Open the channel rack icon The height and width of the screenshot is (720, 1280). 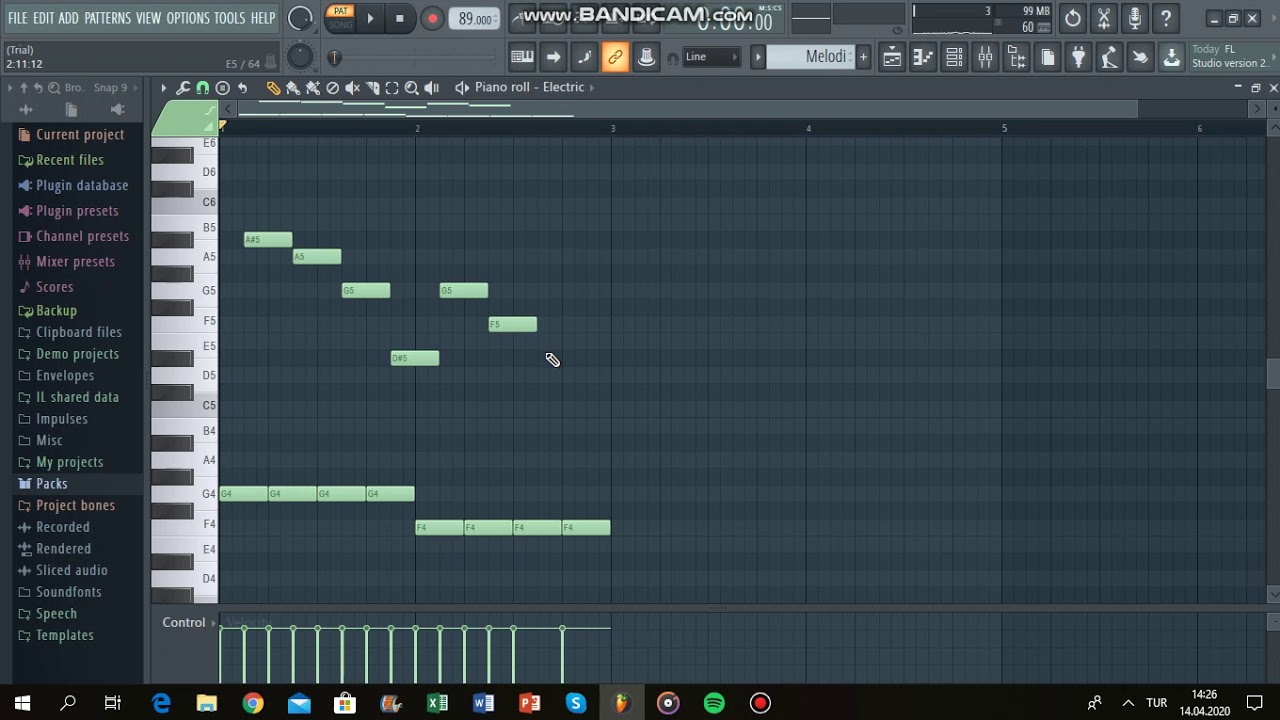(954, 57)
